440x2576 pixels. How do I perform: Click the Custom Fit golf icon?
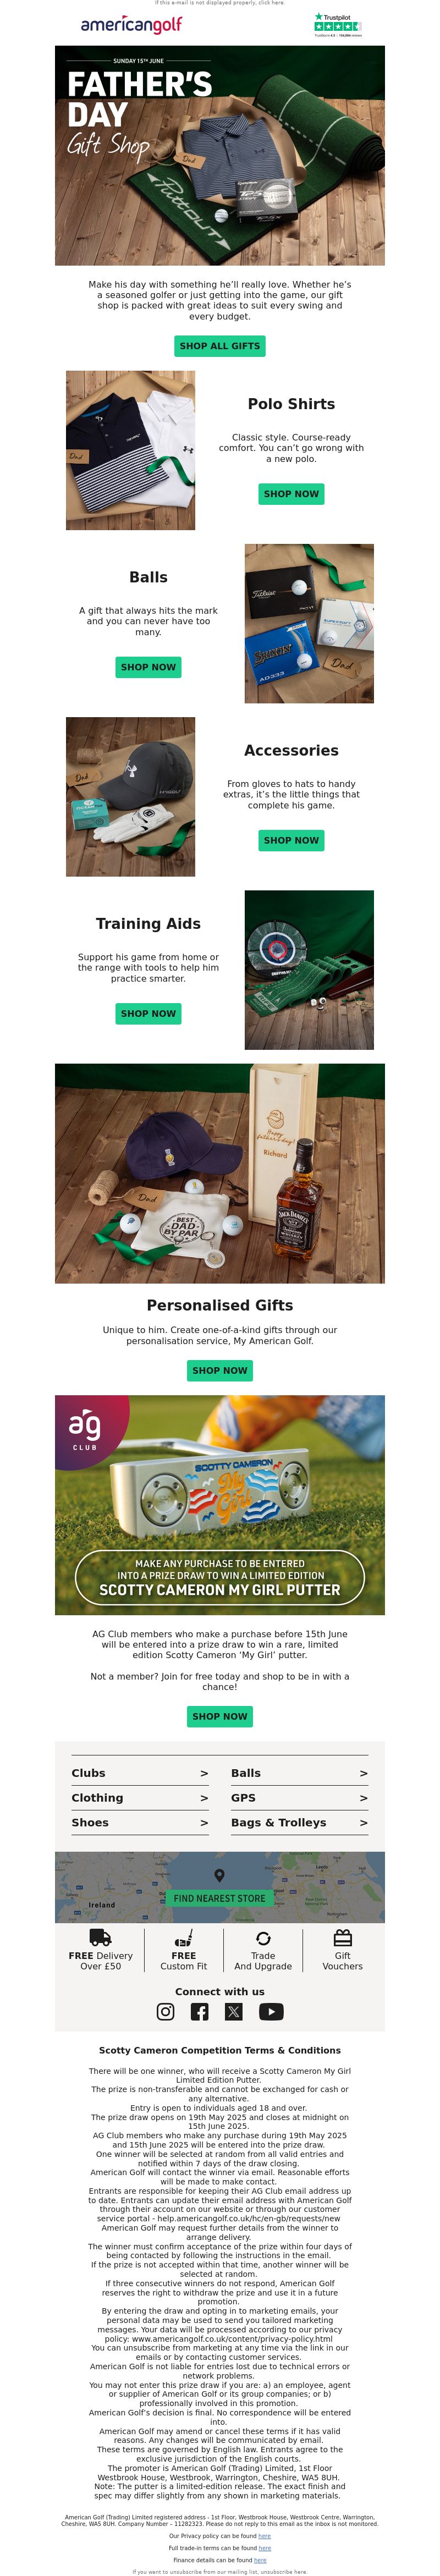(184, 1937)
